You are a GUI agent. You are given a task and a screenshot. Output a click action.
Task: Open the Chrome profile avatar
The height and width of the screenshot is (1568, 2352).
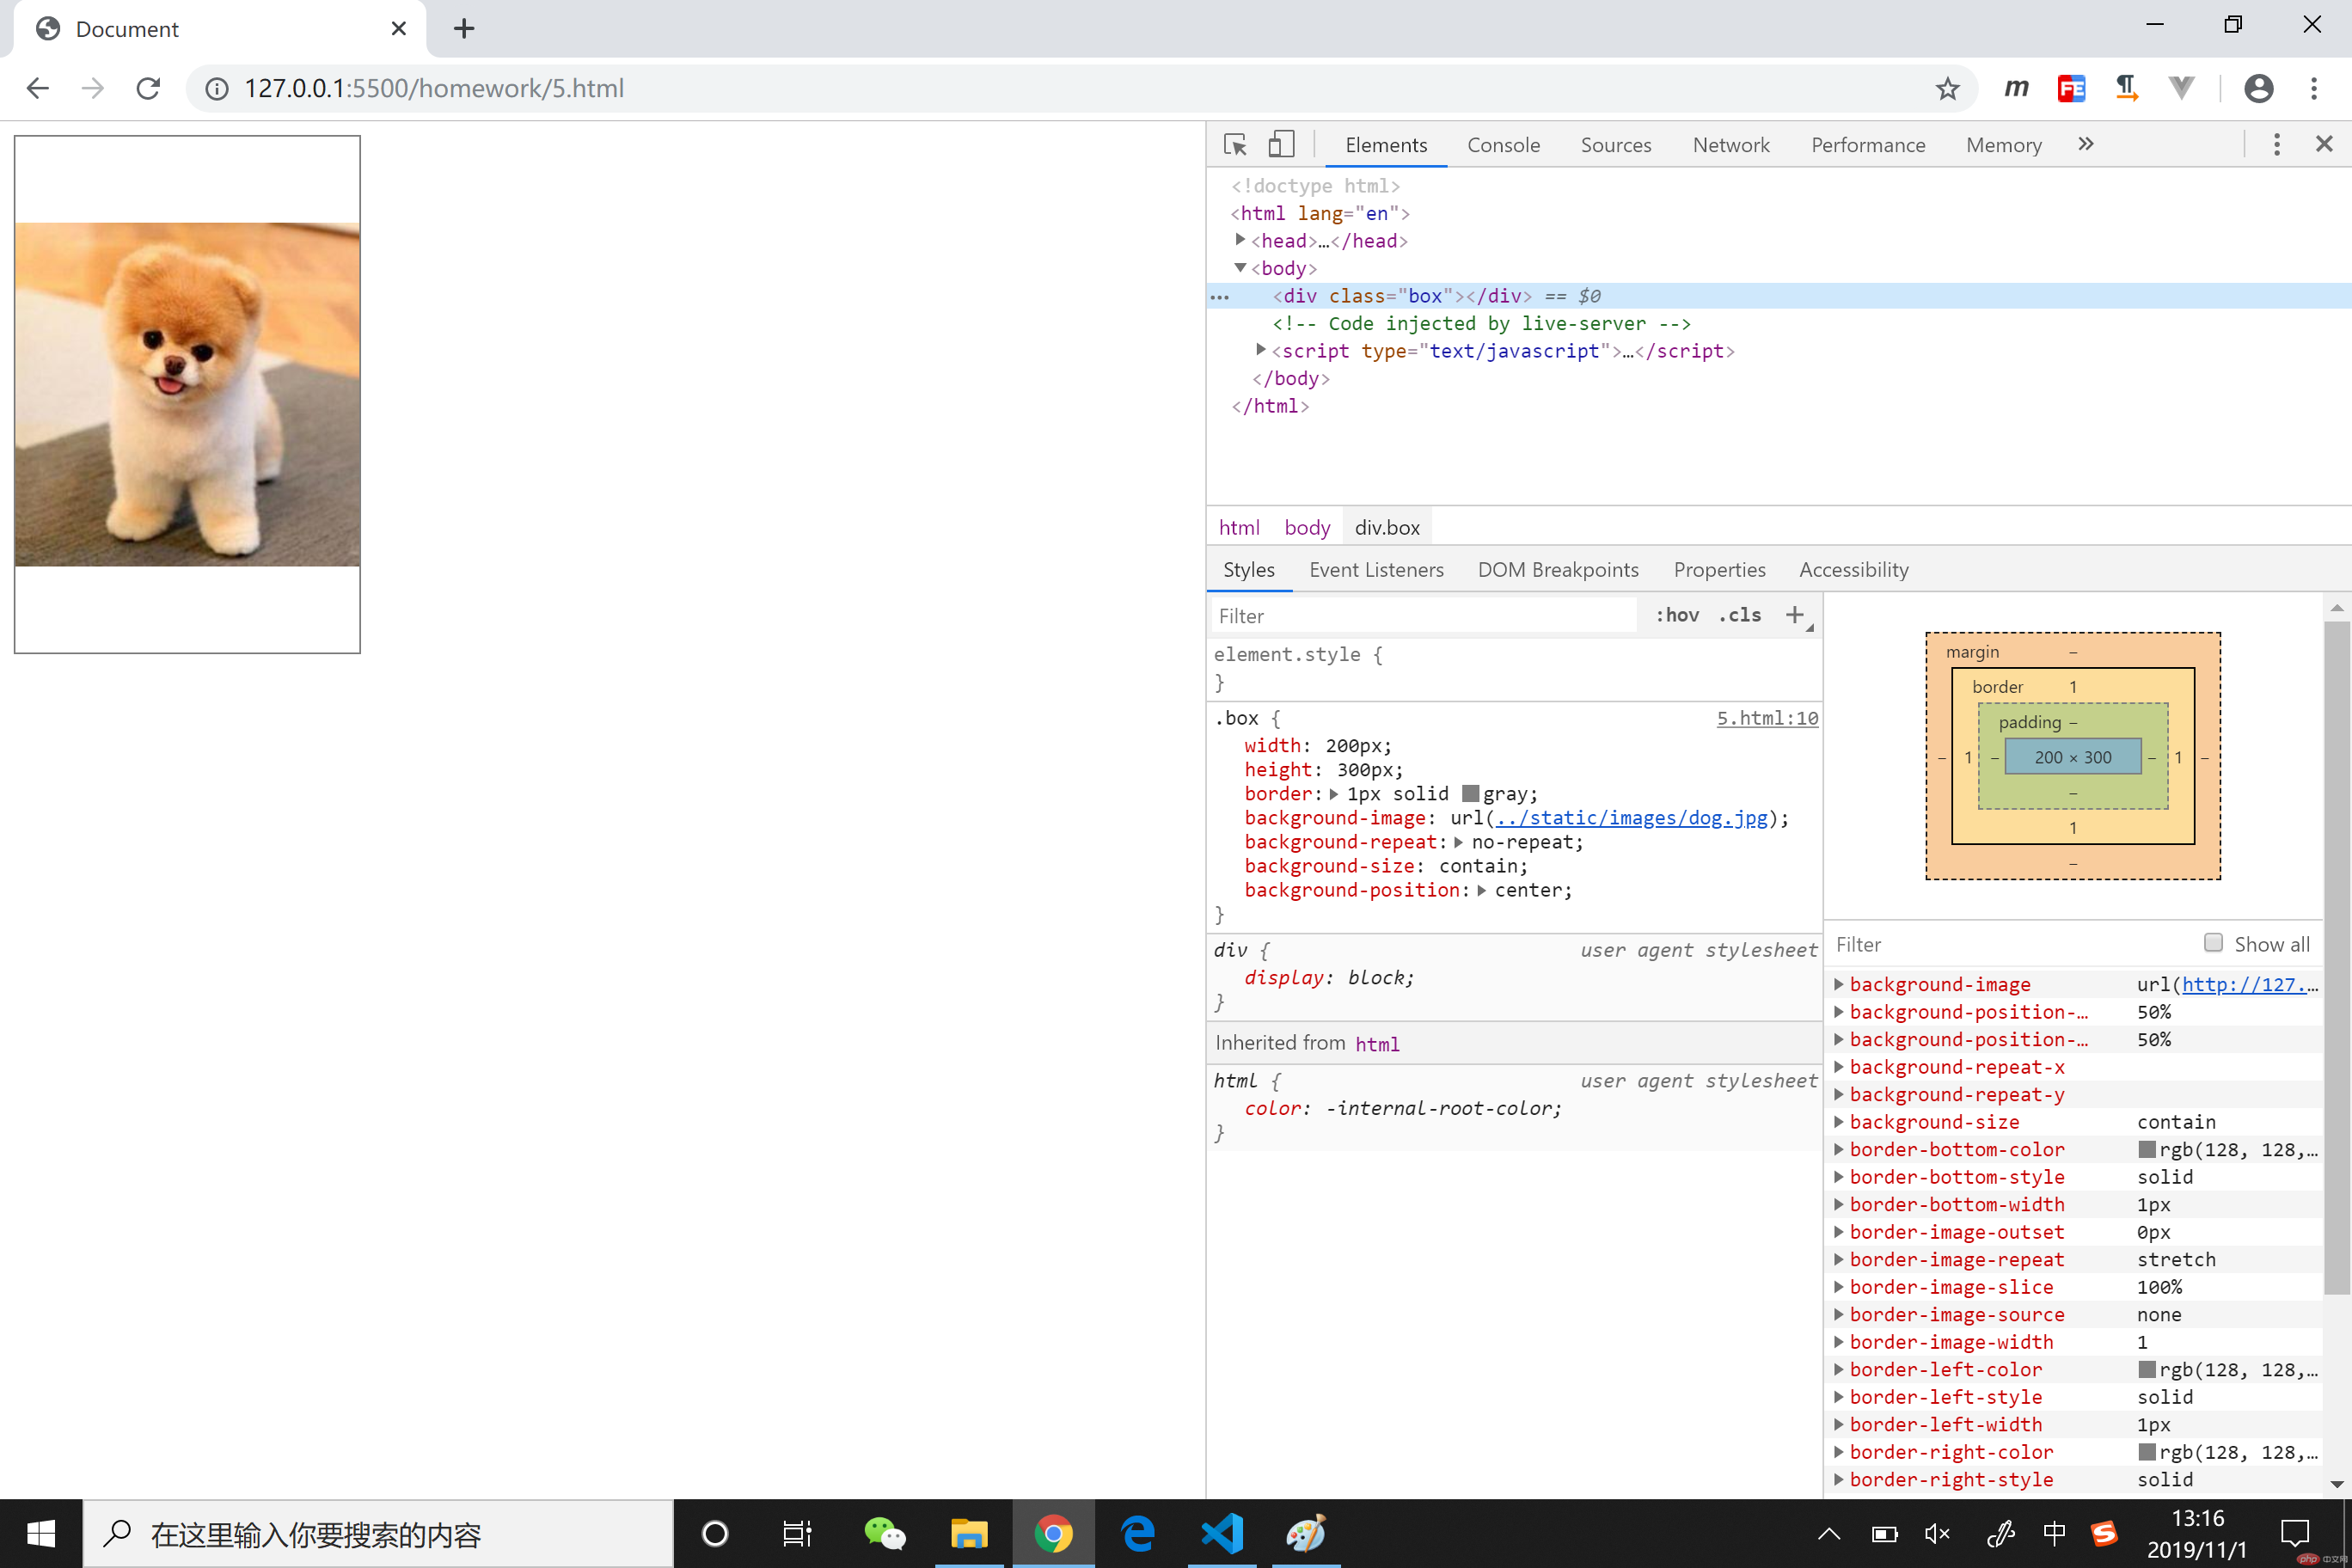click(x=2258, y=89)
